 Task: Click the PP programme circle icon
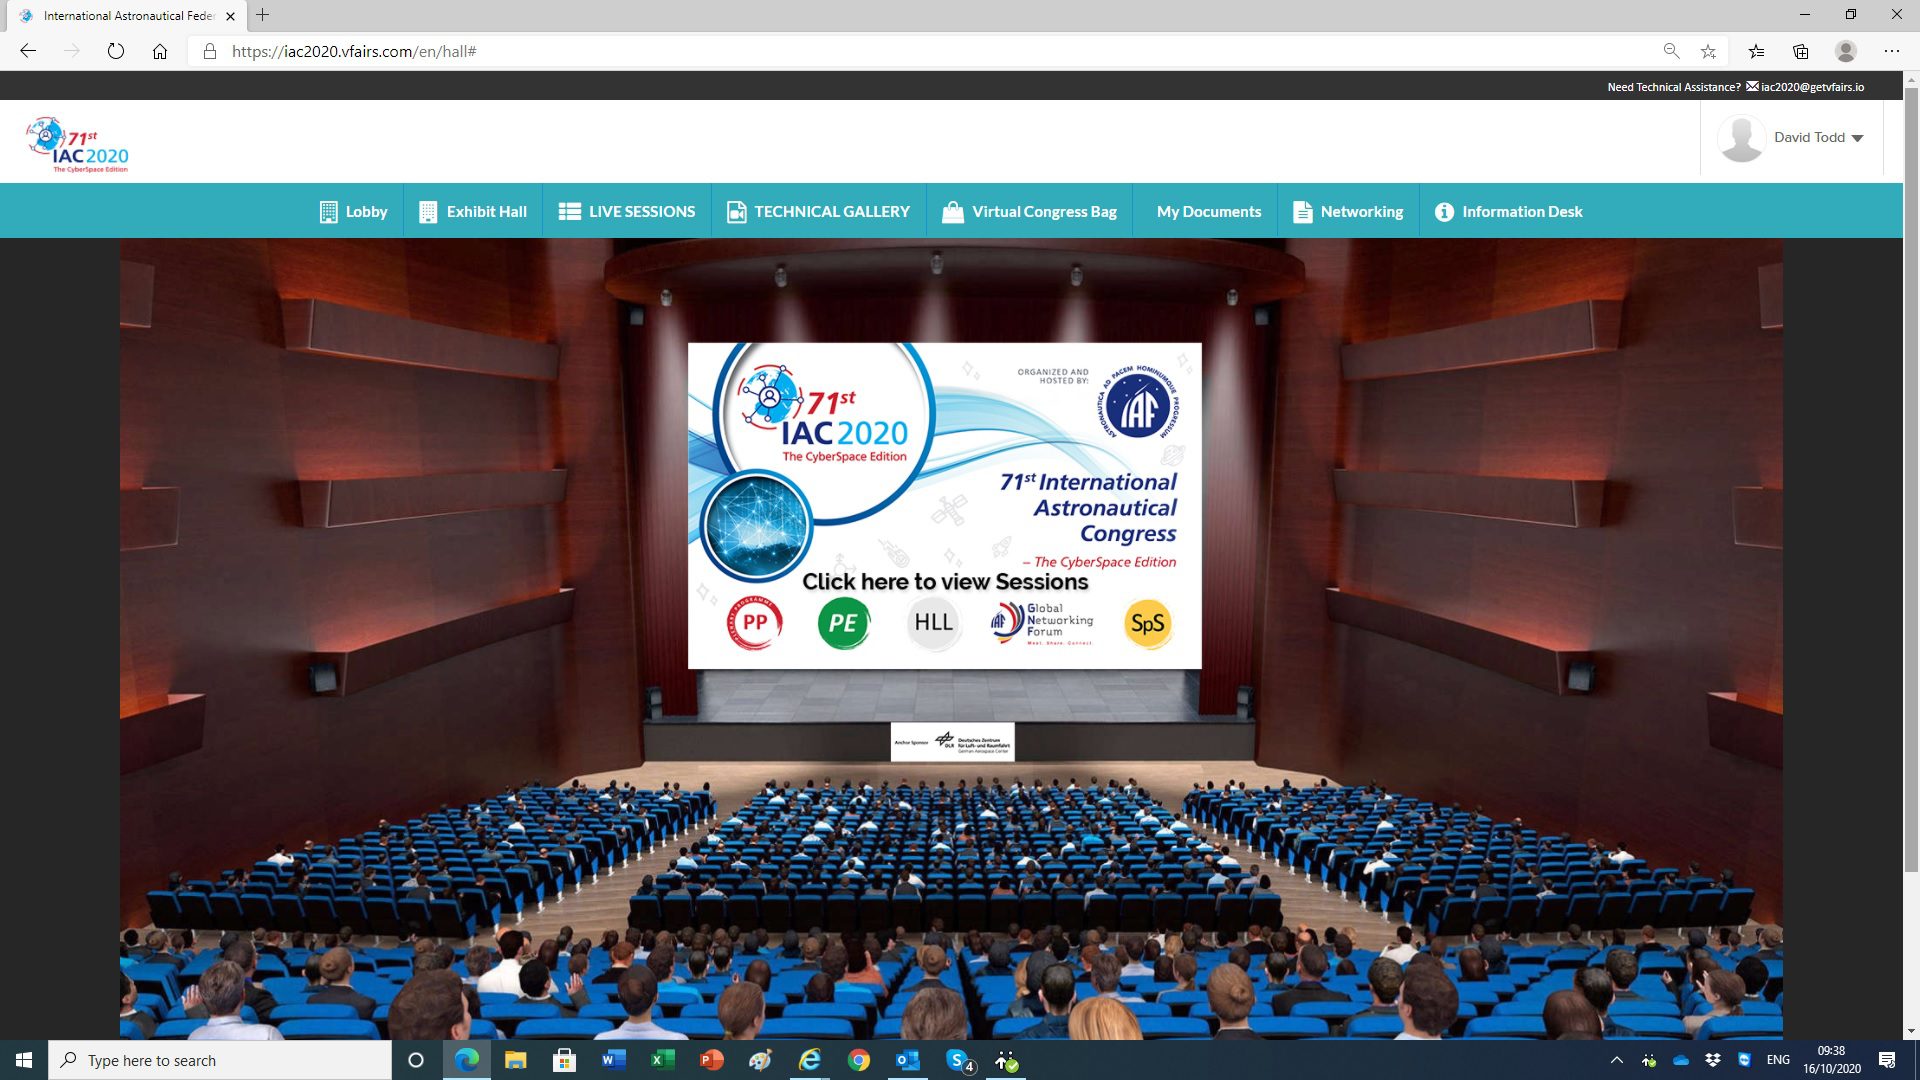(x=755, y=623)
